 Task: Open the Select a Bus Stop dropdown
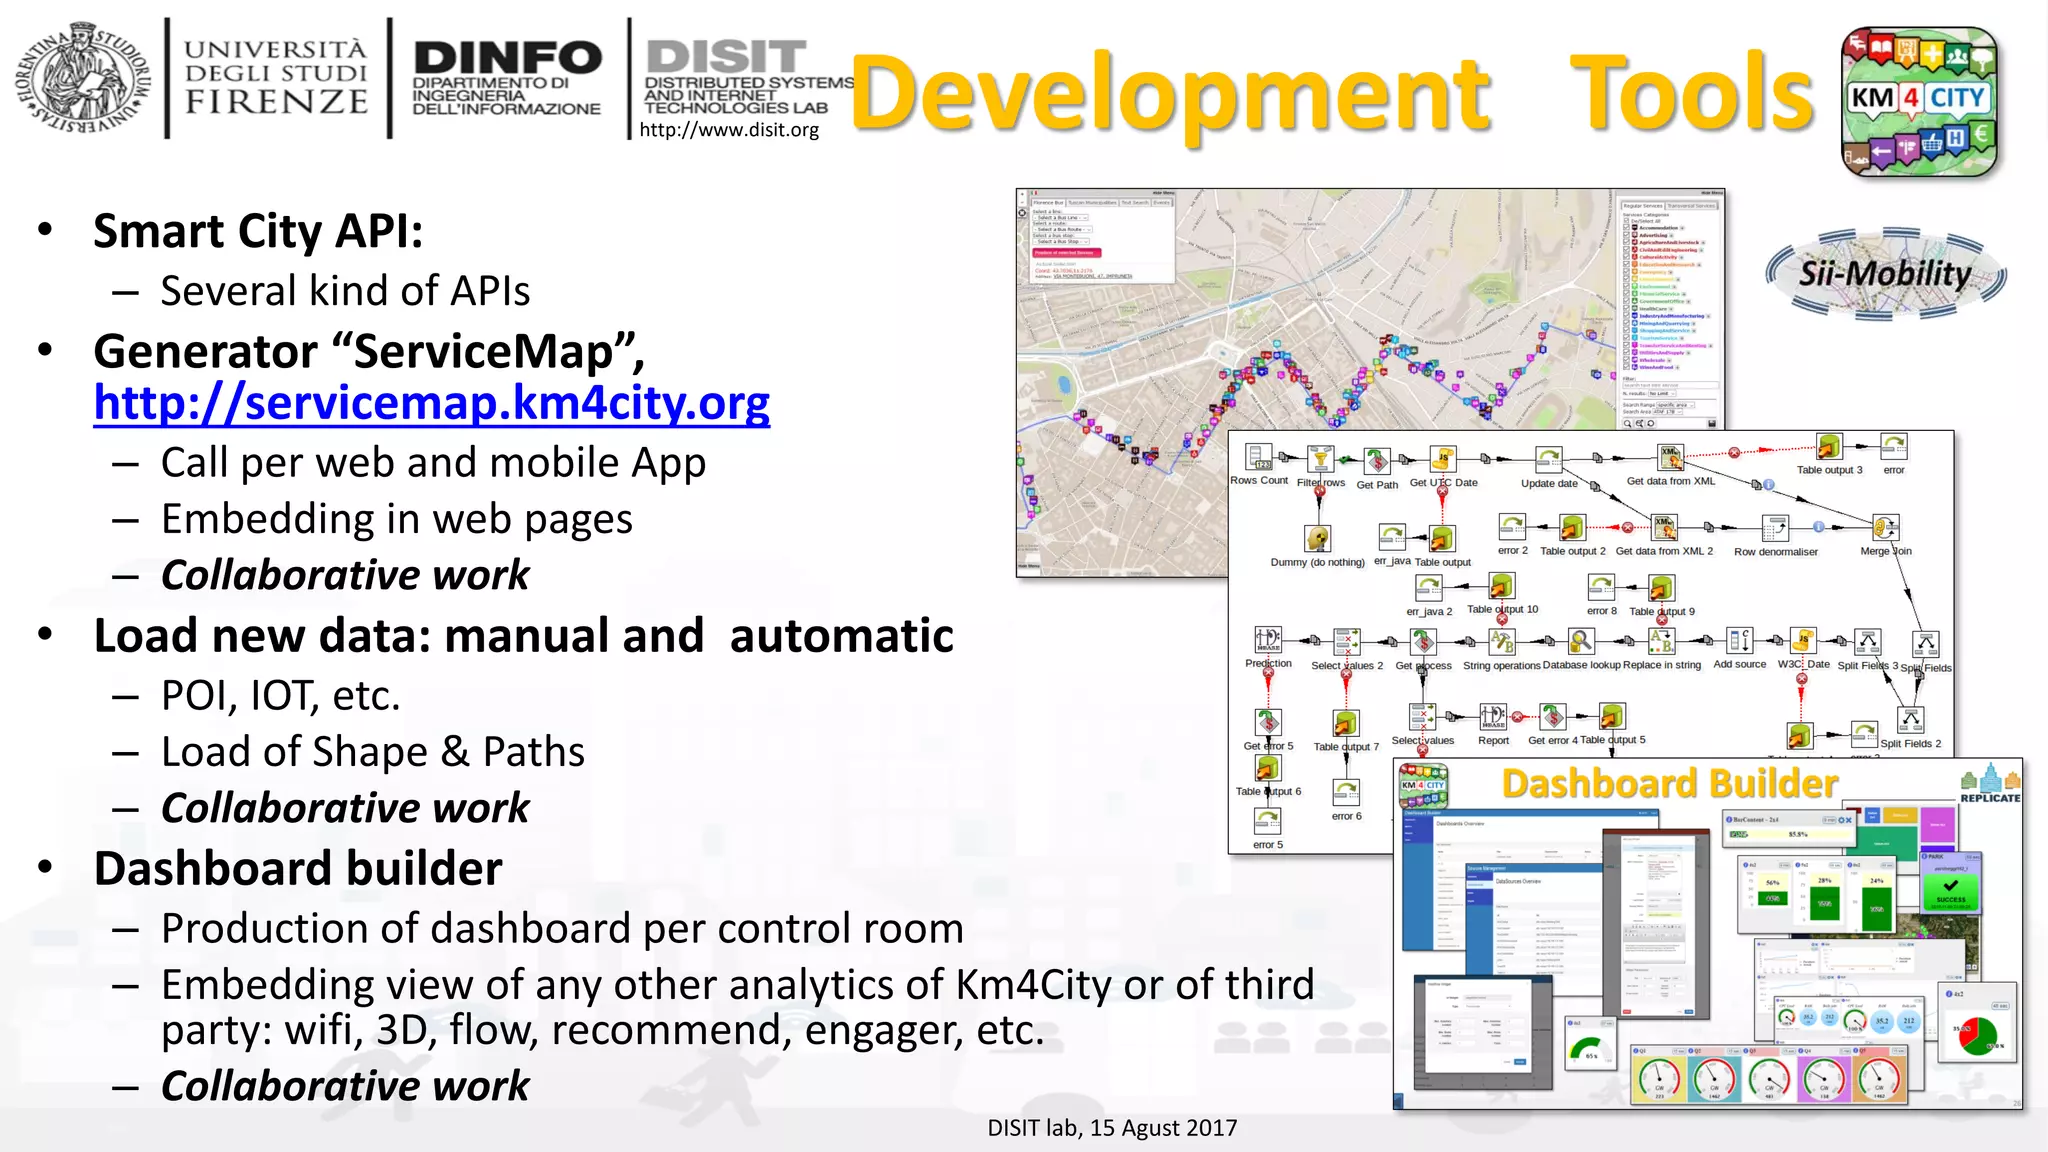click(1061, 241)
